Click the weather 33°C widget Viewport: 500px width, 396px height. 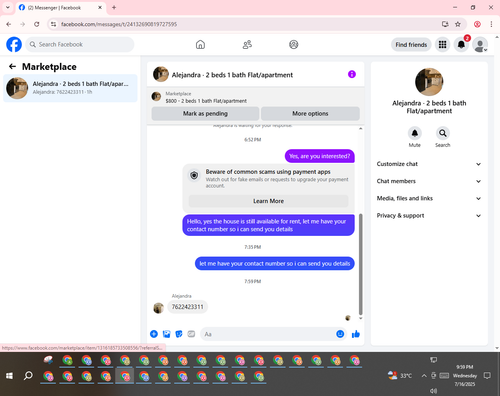(400, 376)
